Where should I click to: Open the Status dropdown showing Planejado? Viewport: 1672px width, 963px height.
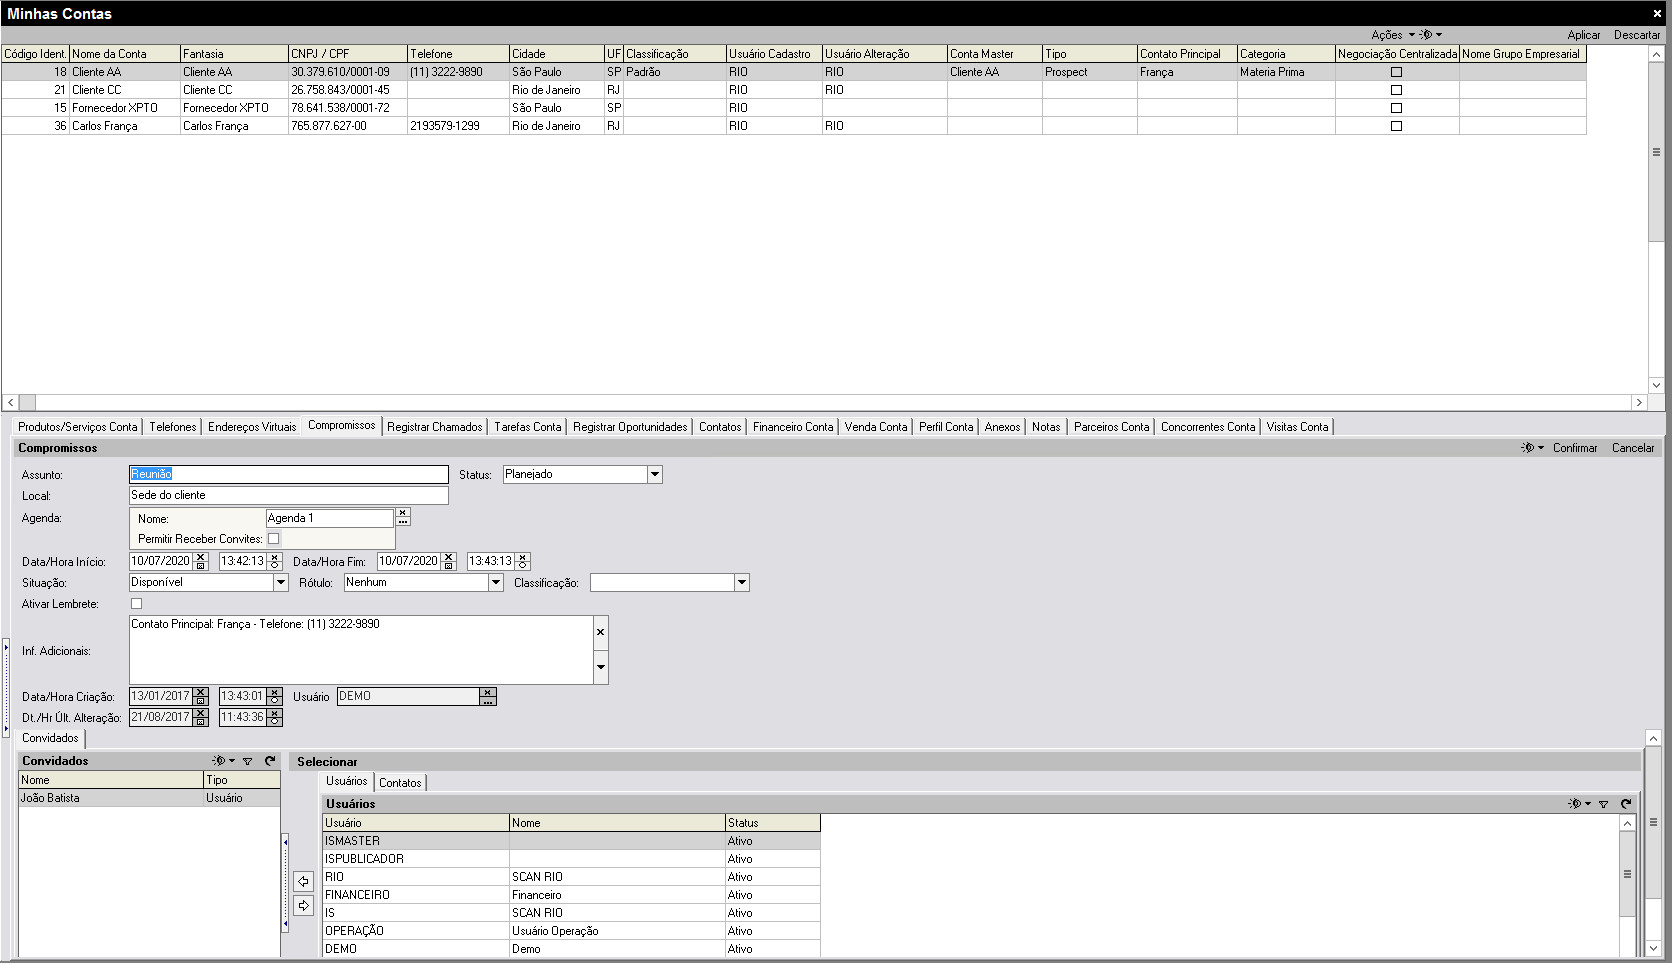(655, 475)
